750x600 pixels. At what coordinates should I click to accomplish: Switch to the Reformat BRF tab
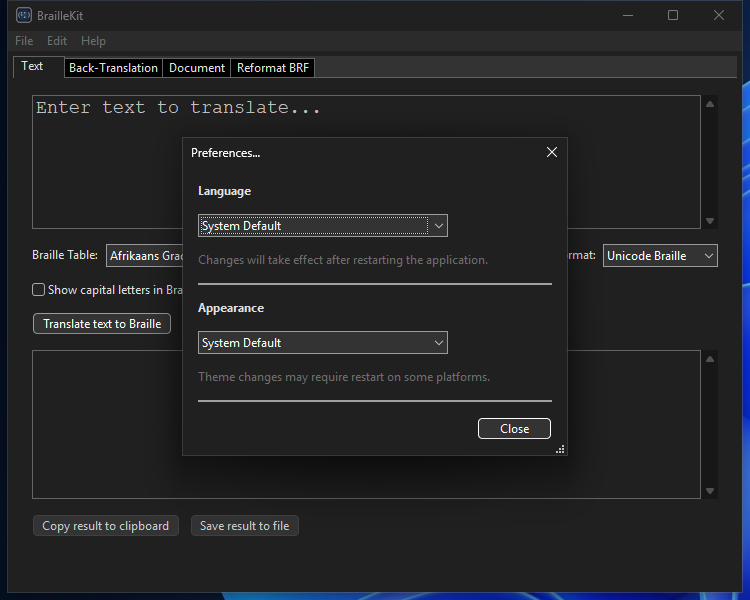coord(273,68)
